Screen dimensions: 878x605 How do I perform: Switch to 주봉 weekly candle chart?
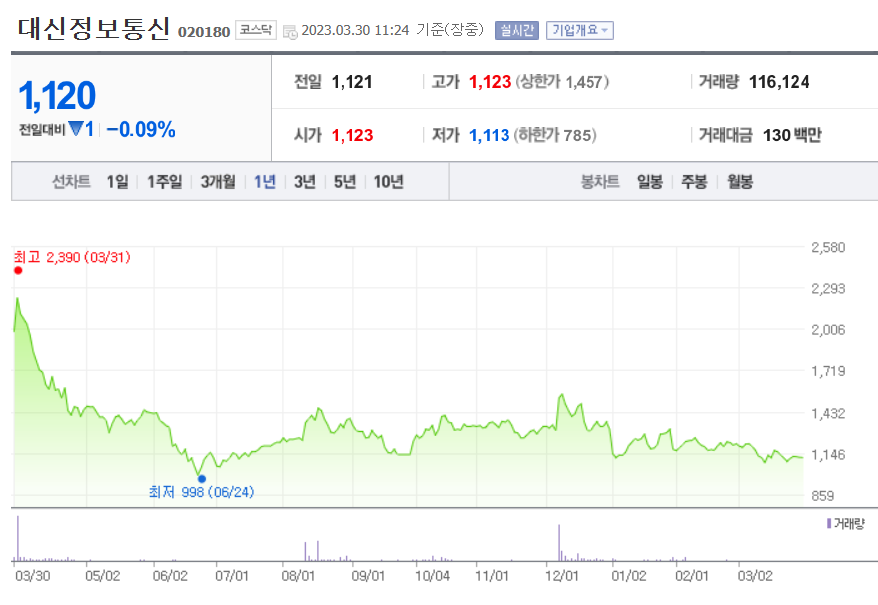pos(694,182)
